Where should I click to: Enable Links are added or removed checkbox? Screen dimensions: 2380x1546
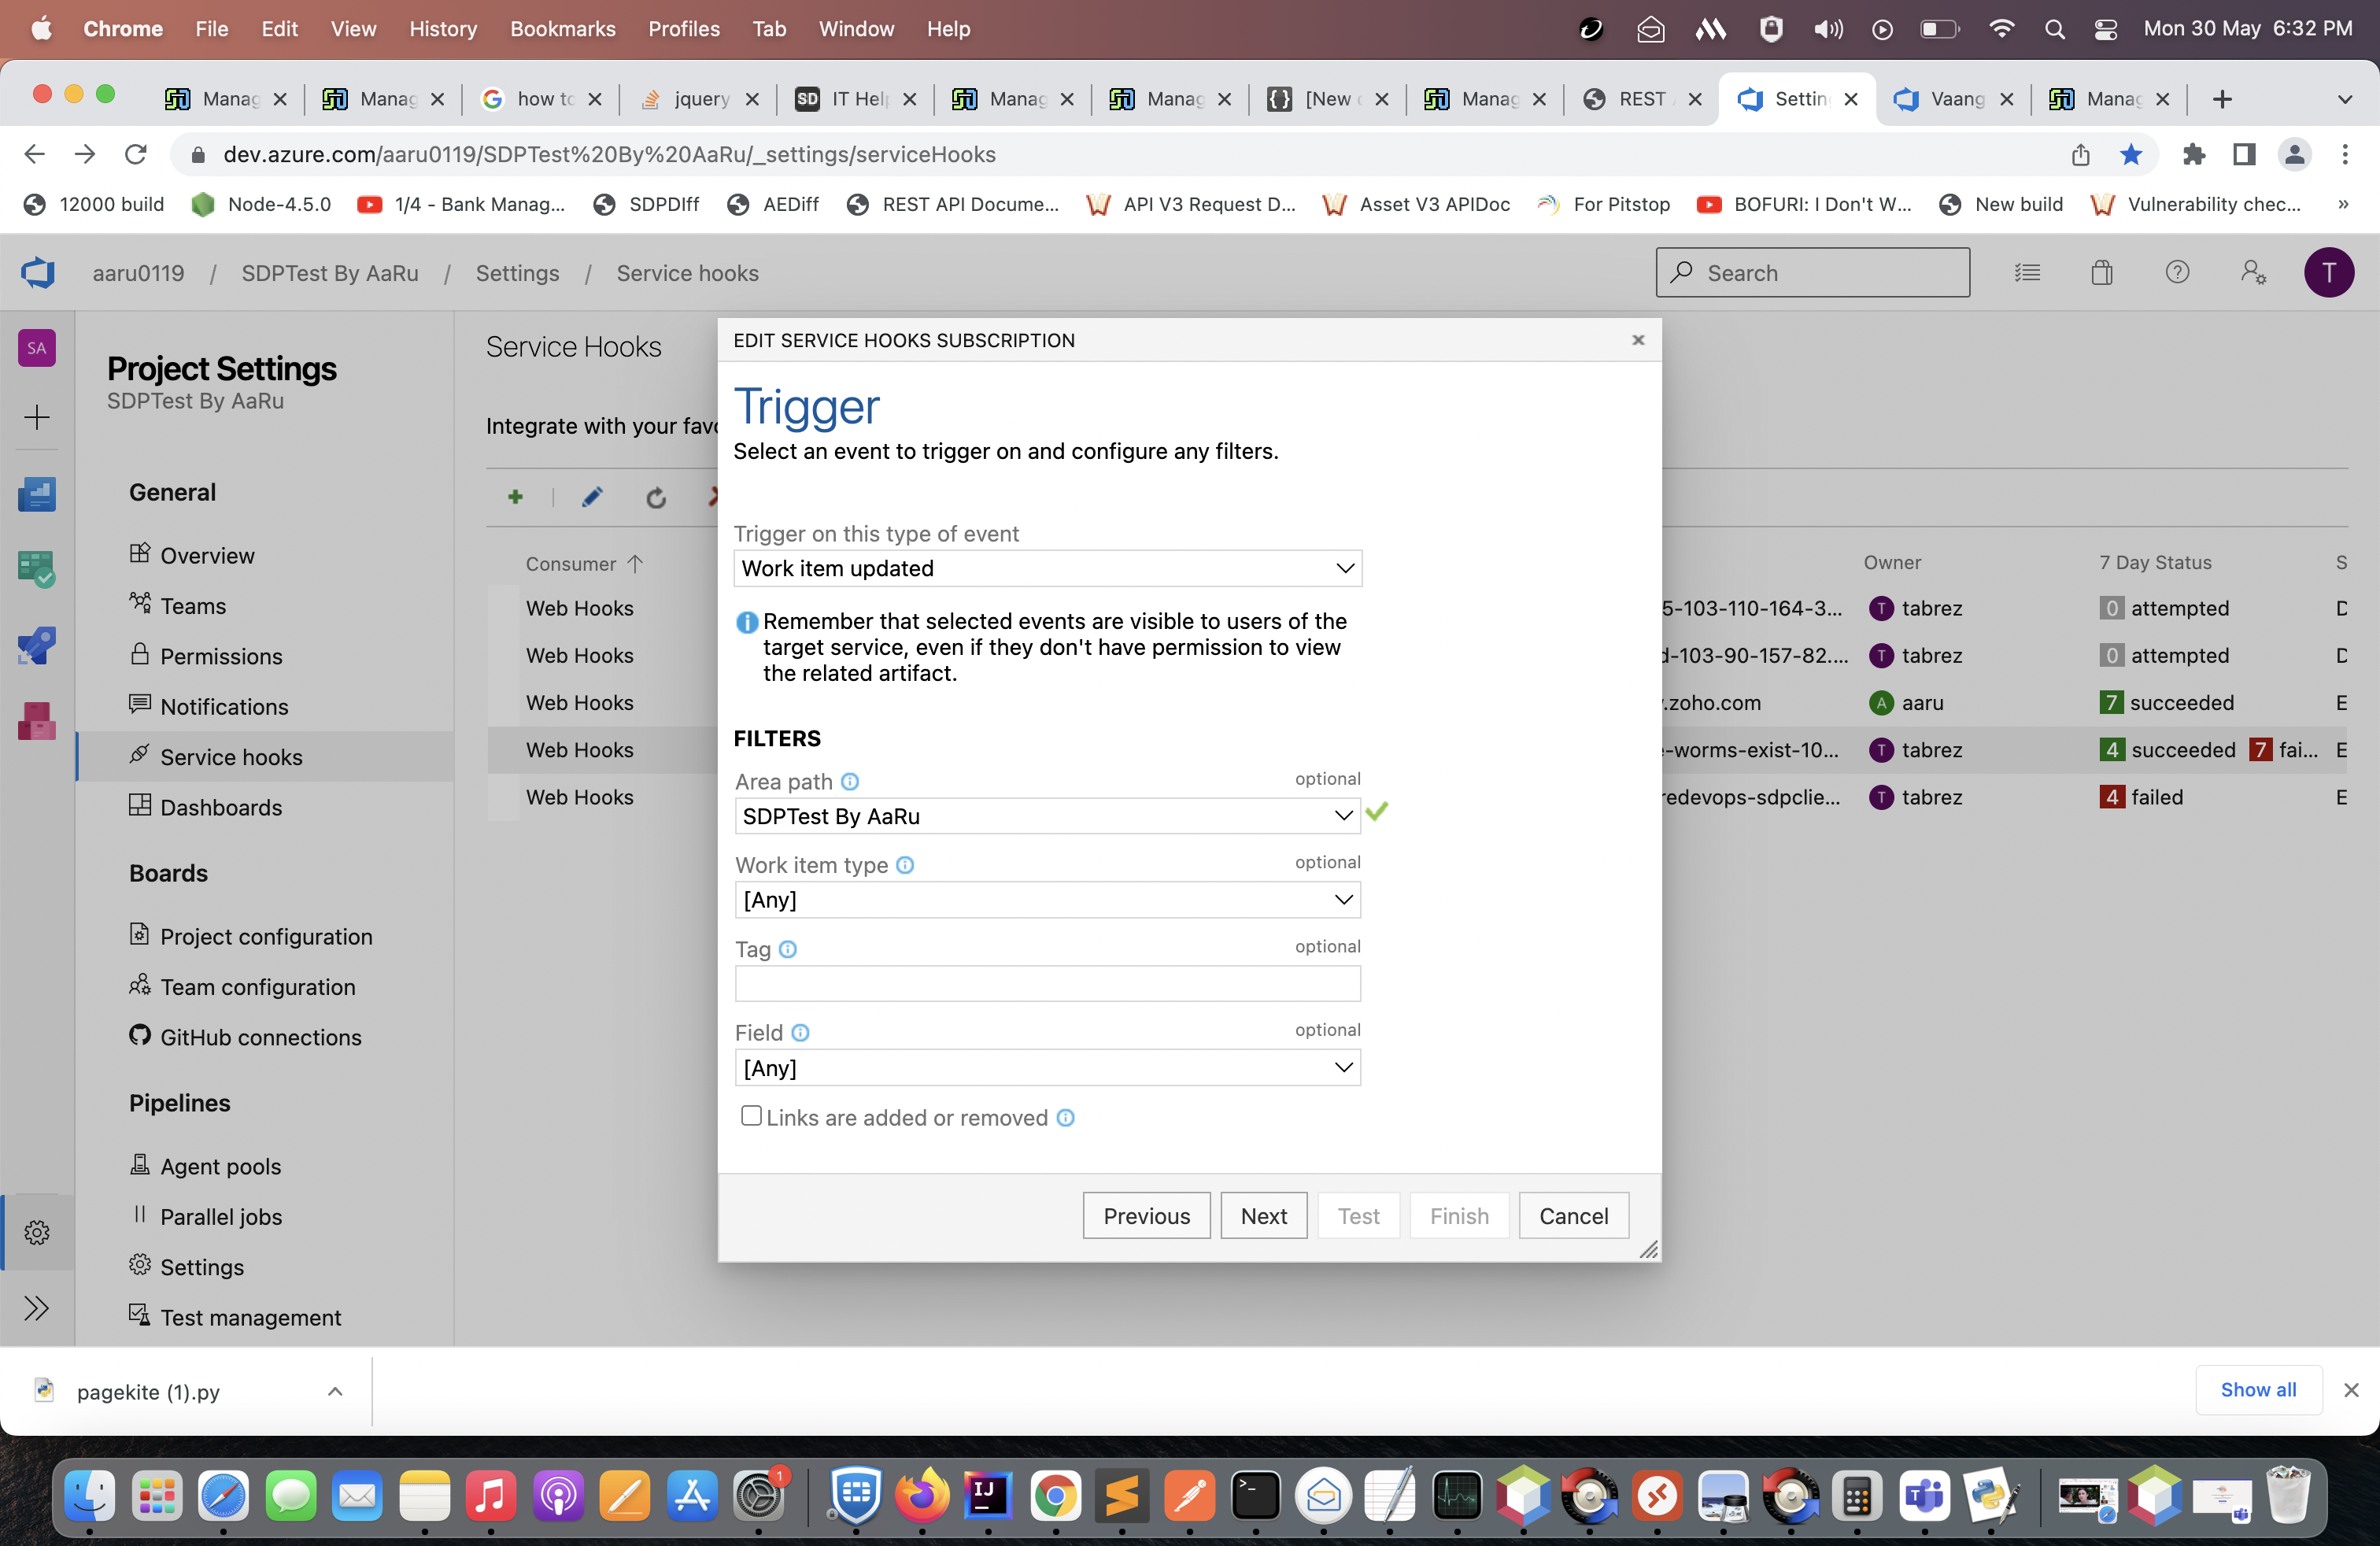point(751,1116)
